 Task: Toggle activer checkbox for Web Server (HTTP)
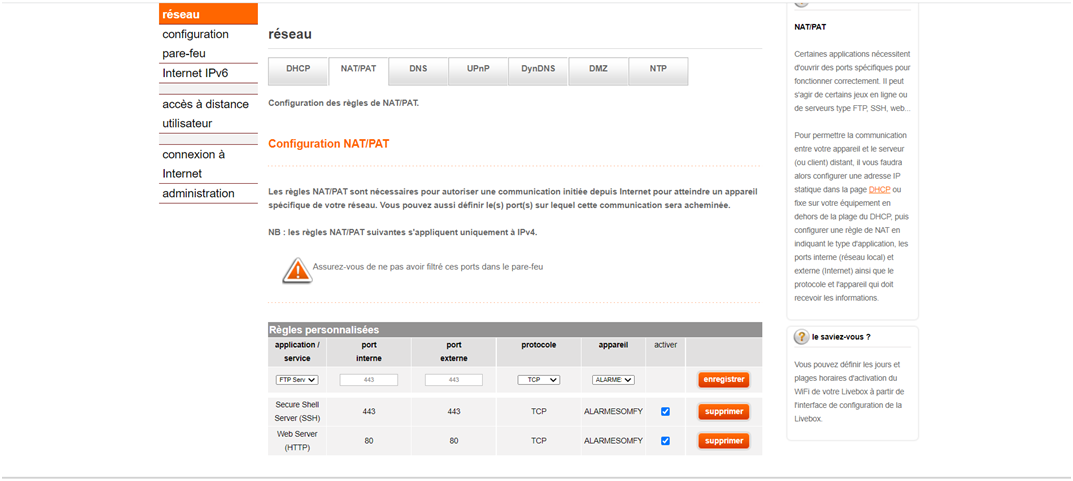click(x=665, y=440)
